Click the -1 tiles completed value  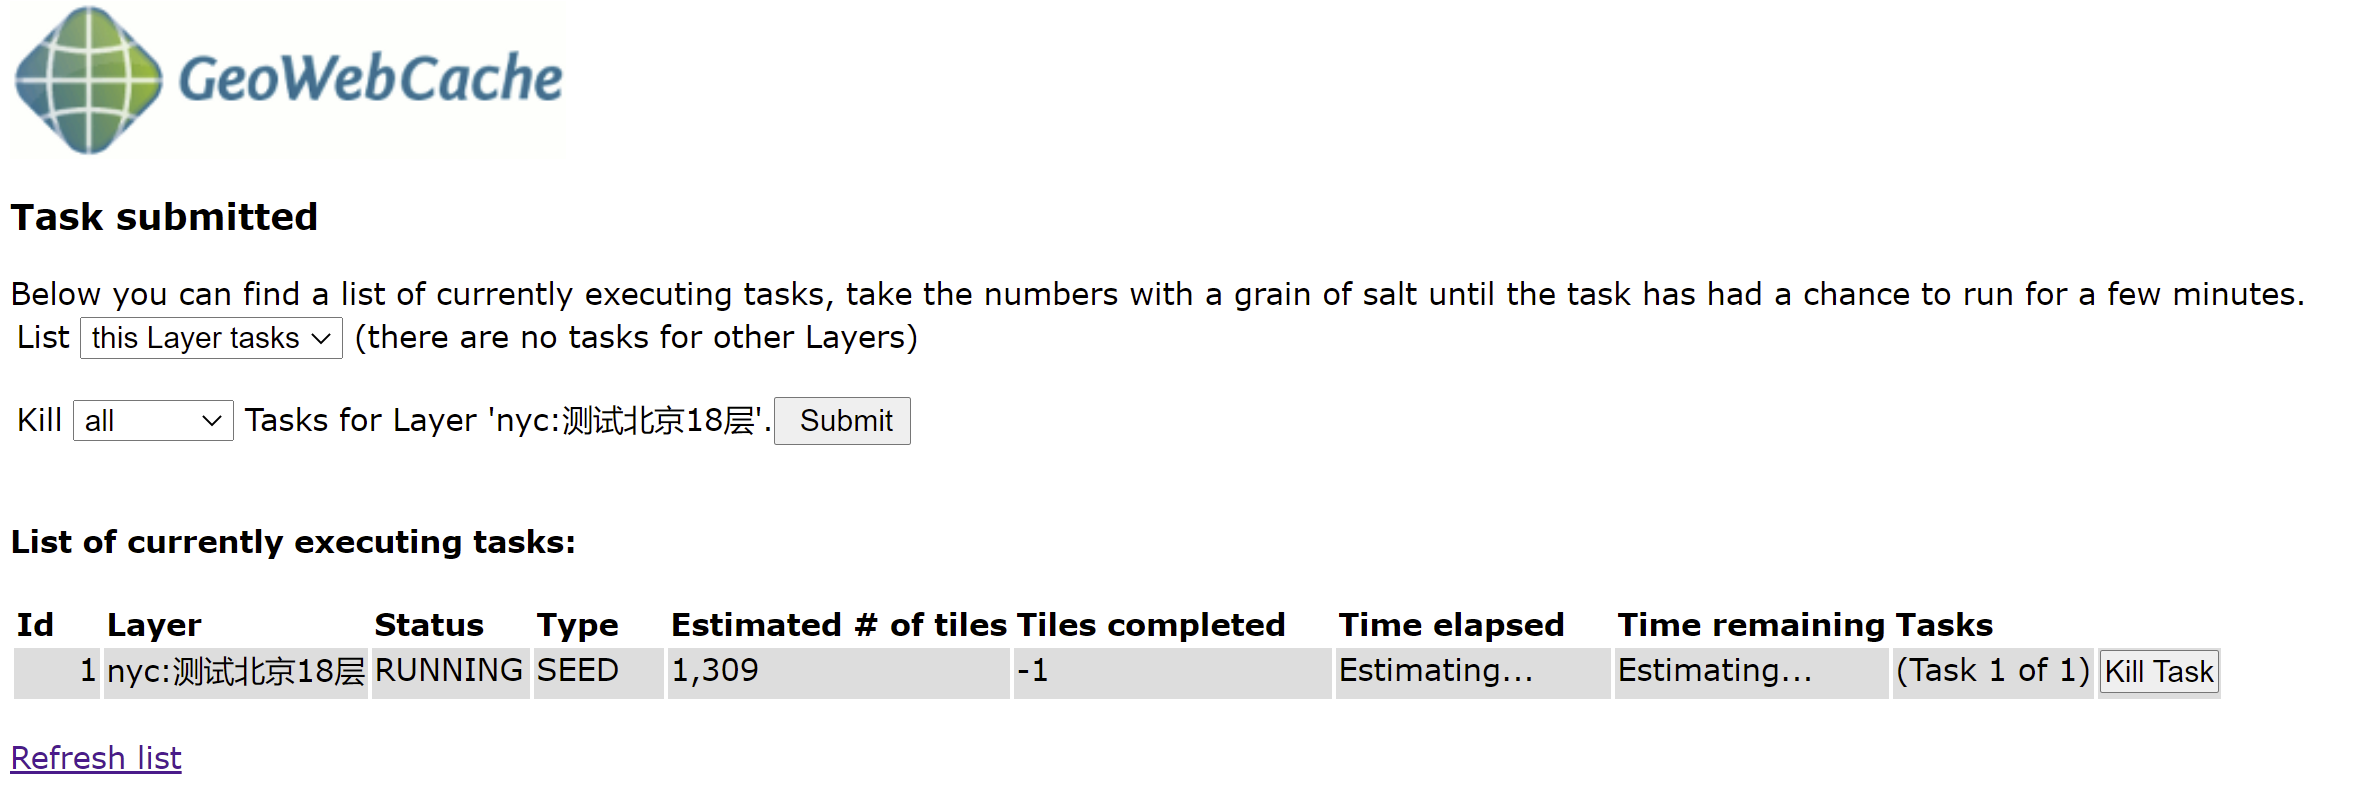(x=1033, y=671)
